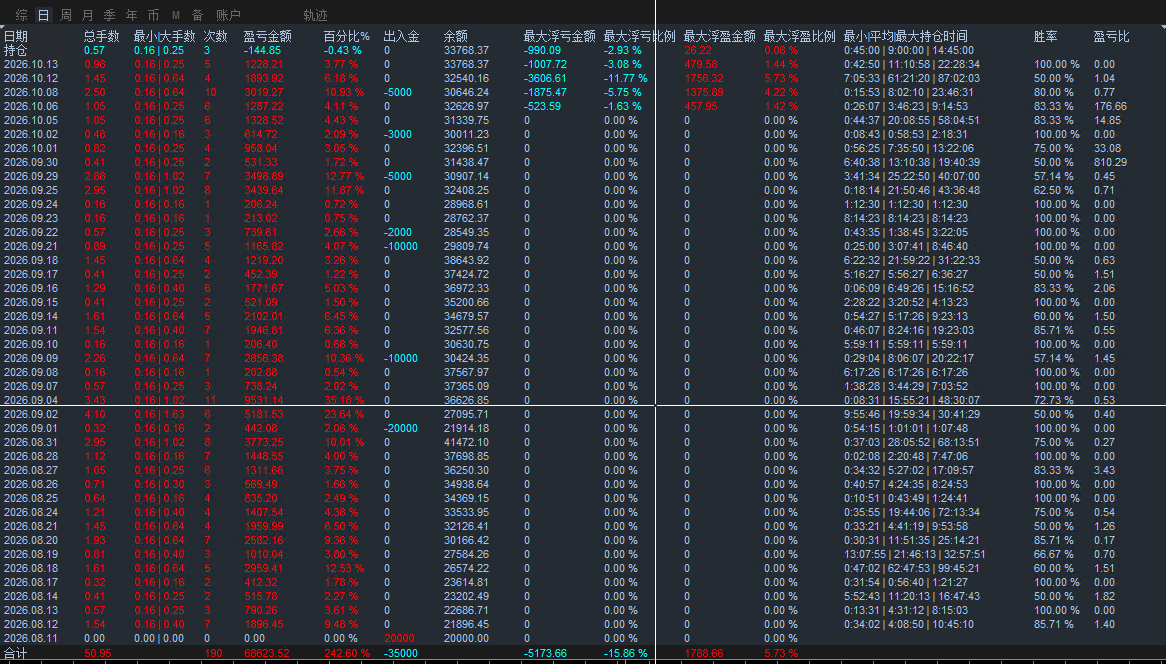Click the 总手数 column header
The height and width of the screenshot is (664, 1166).
coord(102,36)
